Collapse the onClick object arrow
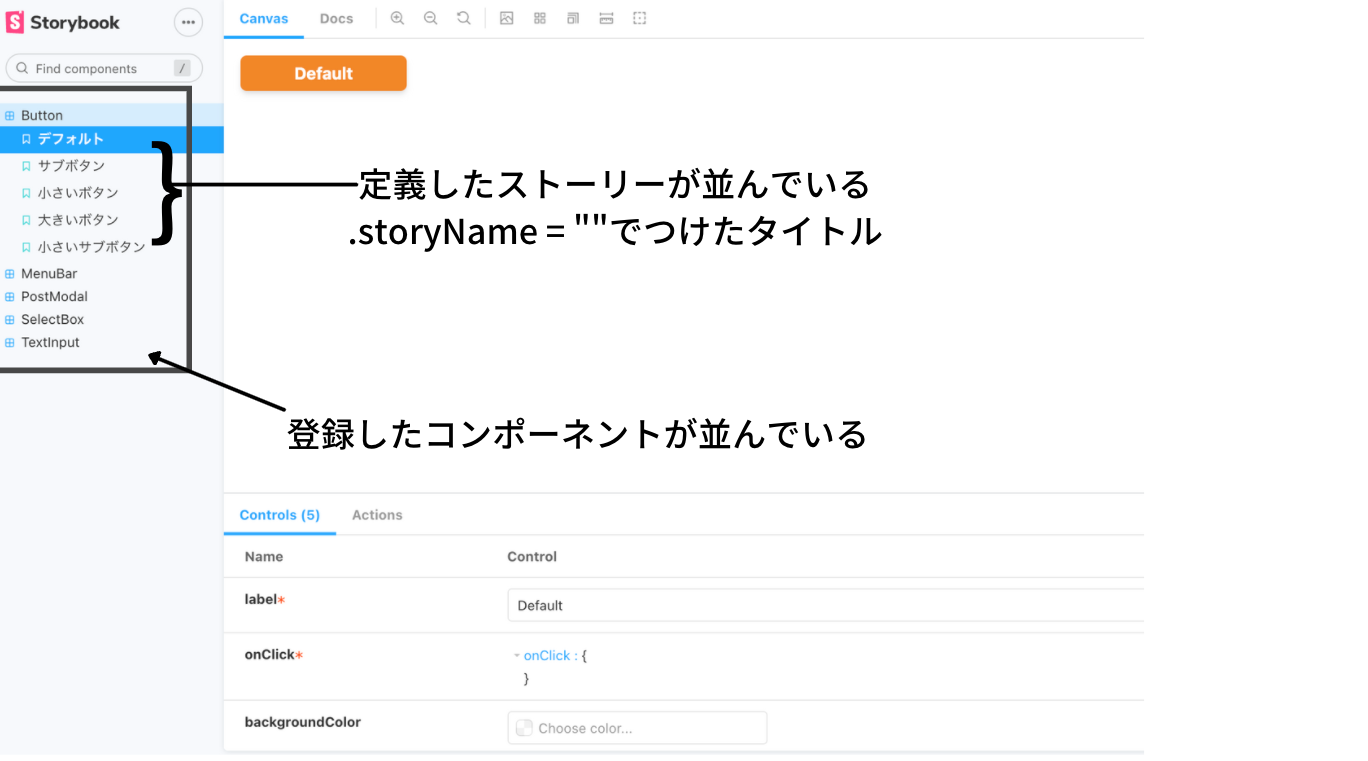This screenshot has width=1368, height=761. pyautogui.click(x=517, y=656)
